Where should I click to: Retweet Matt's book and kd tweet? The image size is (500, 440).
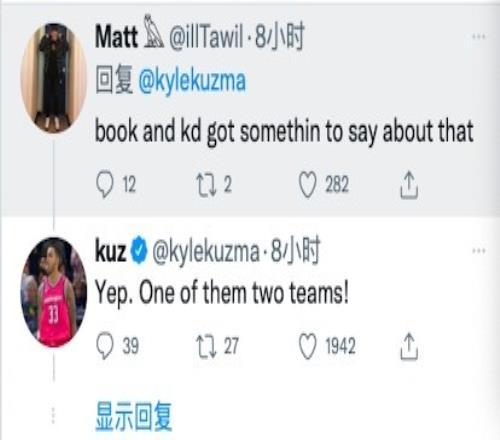(x=206, y=184)
